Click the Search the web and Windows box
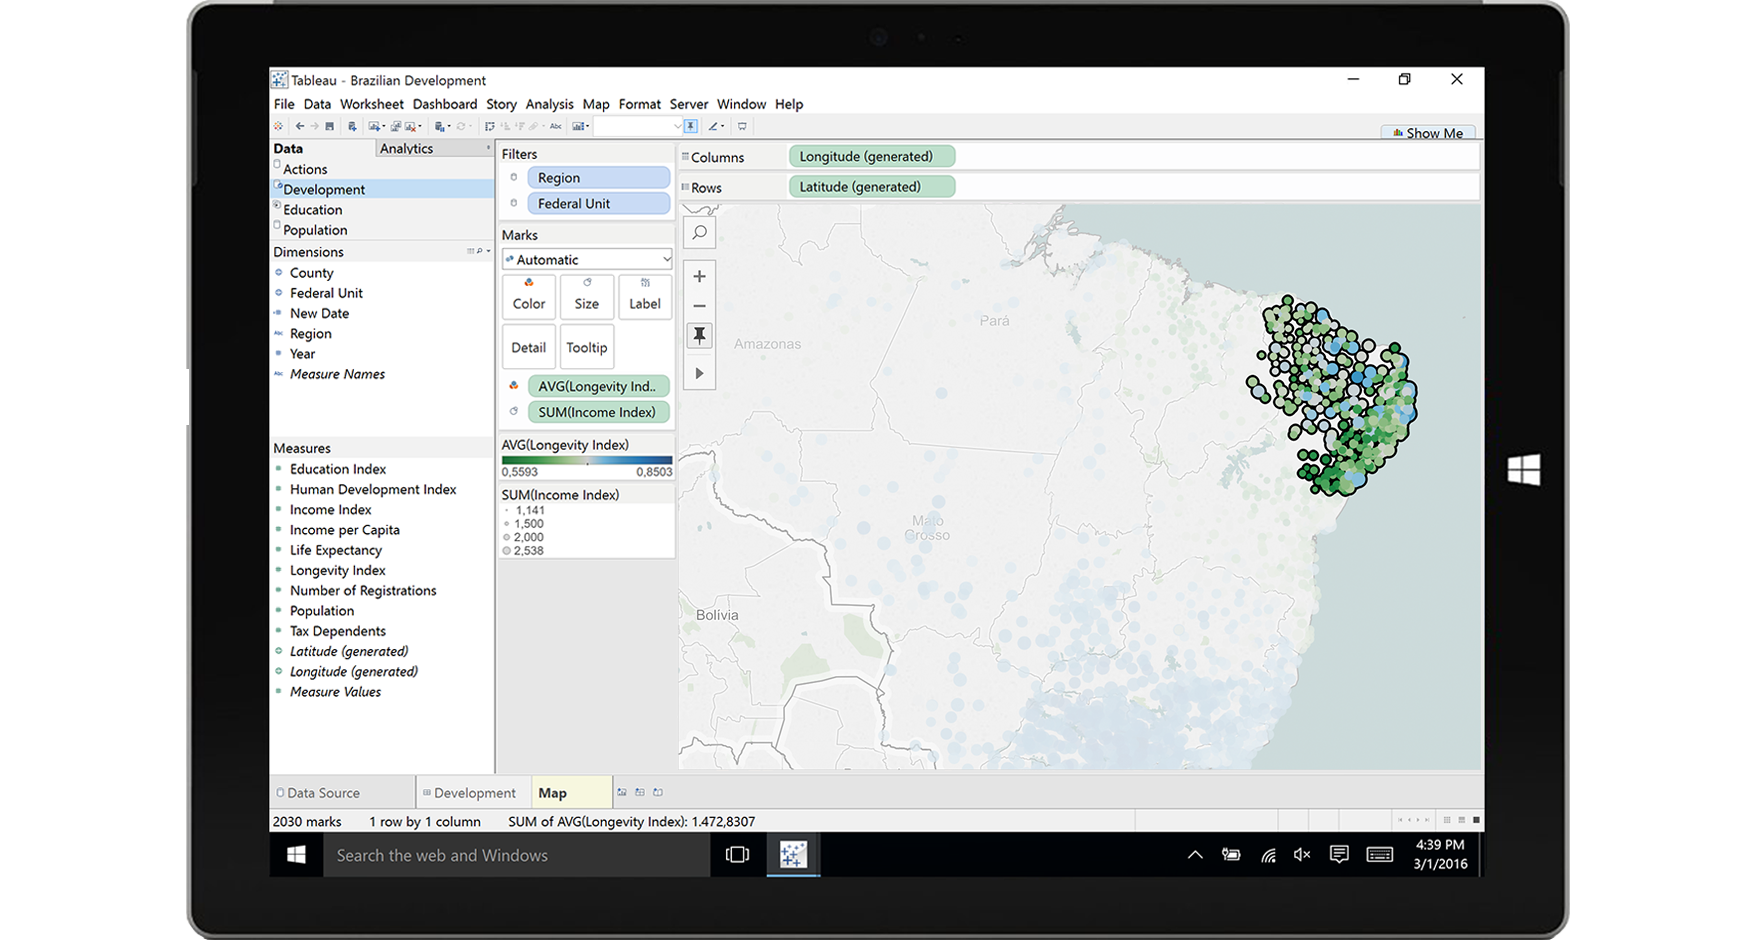The width and height of the screenshot is (1740, 940). (x=516, y=855)
